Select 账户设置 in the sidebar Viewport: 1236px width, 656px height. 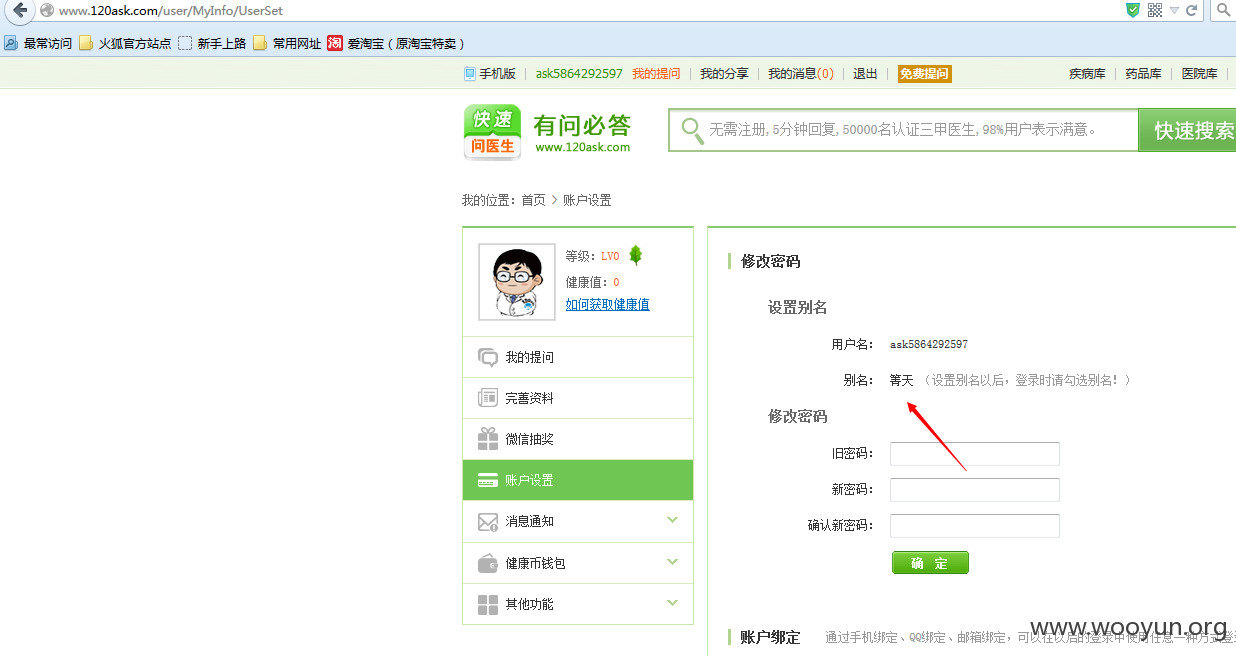click(578, 480)
